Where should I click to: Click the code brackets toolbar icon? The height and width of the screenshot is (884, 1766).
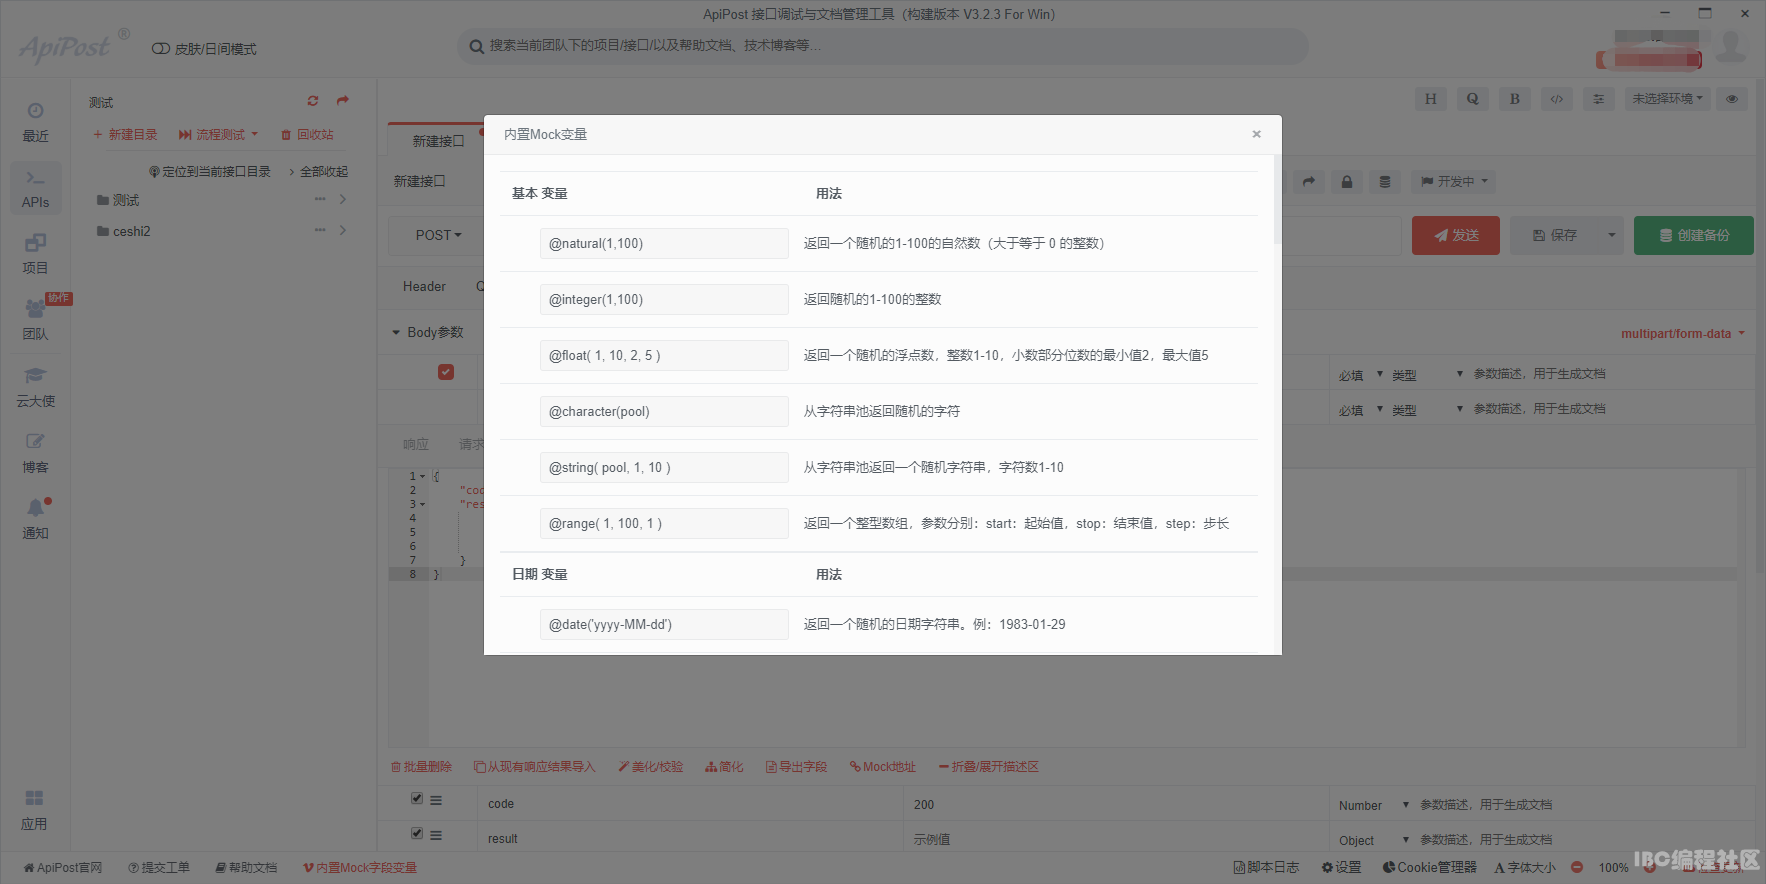(x=1556, y=99)
